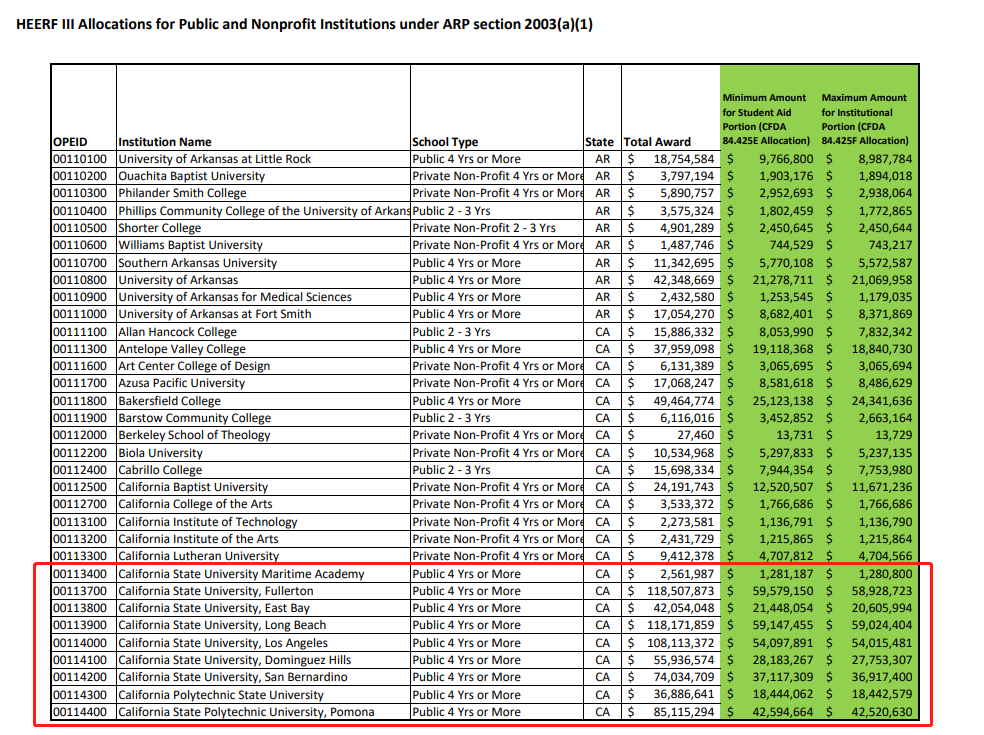Select Phillips Community College row name
The height and width of the screenshot is (735, 984).
coord(264,211)
